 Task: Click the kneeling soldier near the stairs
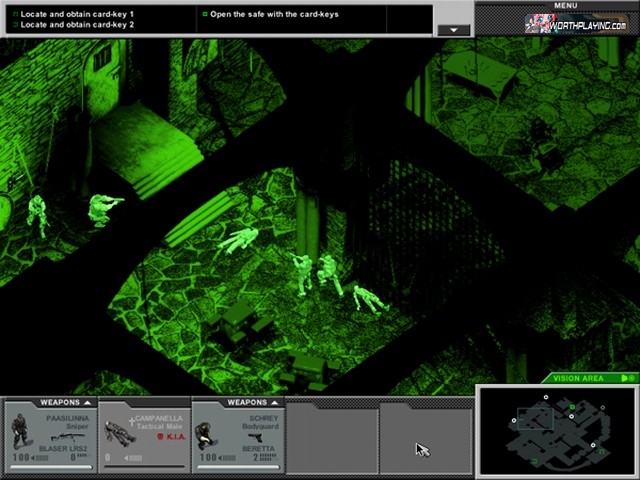(102, 209)
